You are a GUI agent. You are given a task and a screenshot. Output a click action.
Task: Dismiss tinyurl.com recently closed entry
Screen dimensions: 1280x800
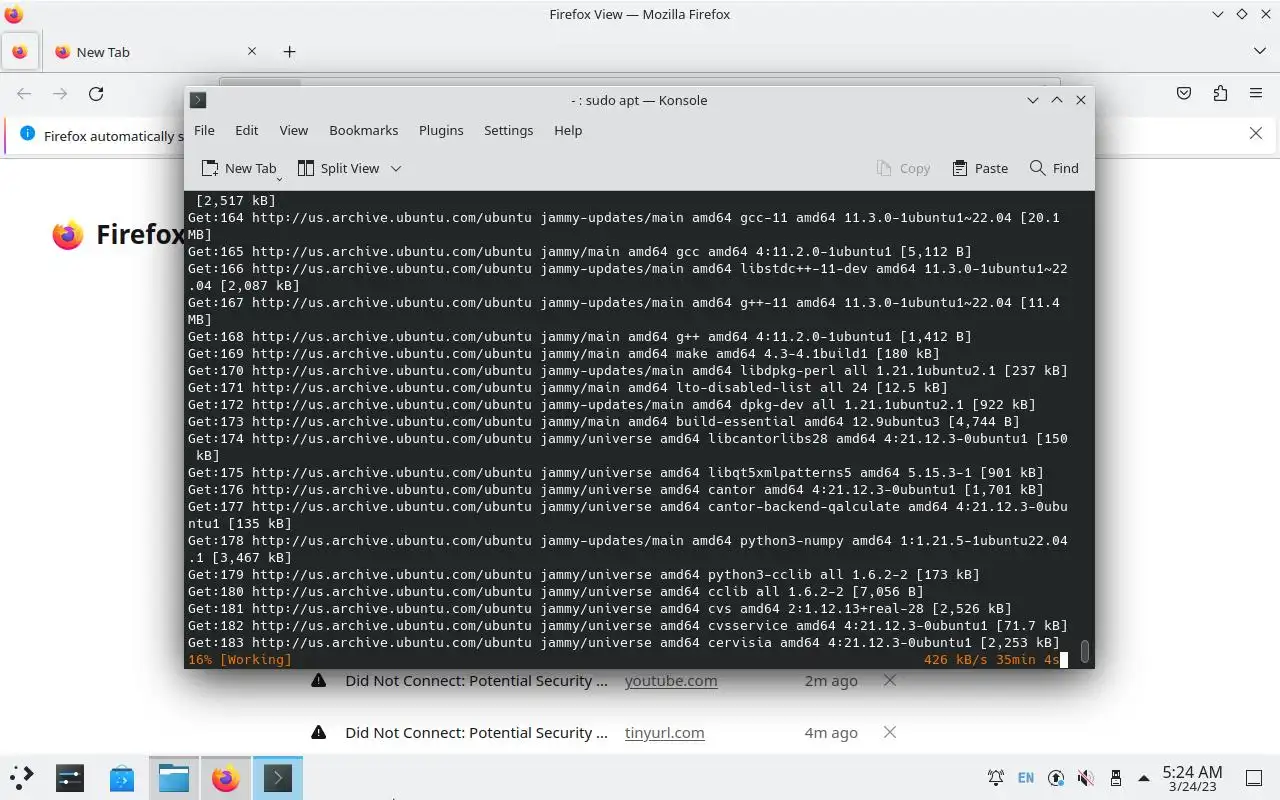coord(890,732)
